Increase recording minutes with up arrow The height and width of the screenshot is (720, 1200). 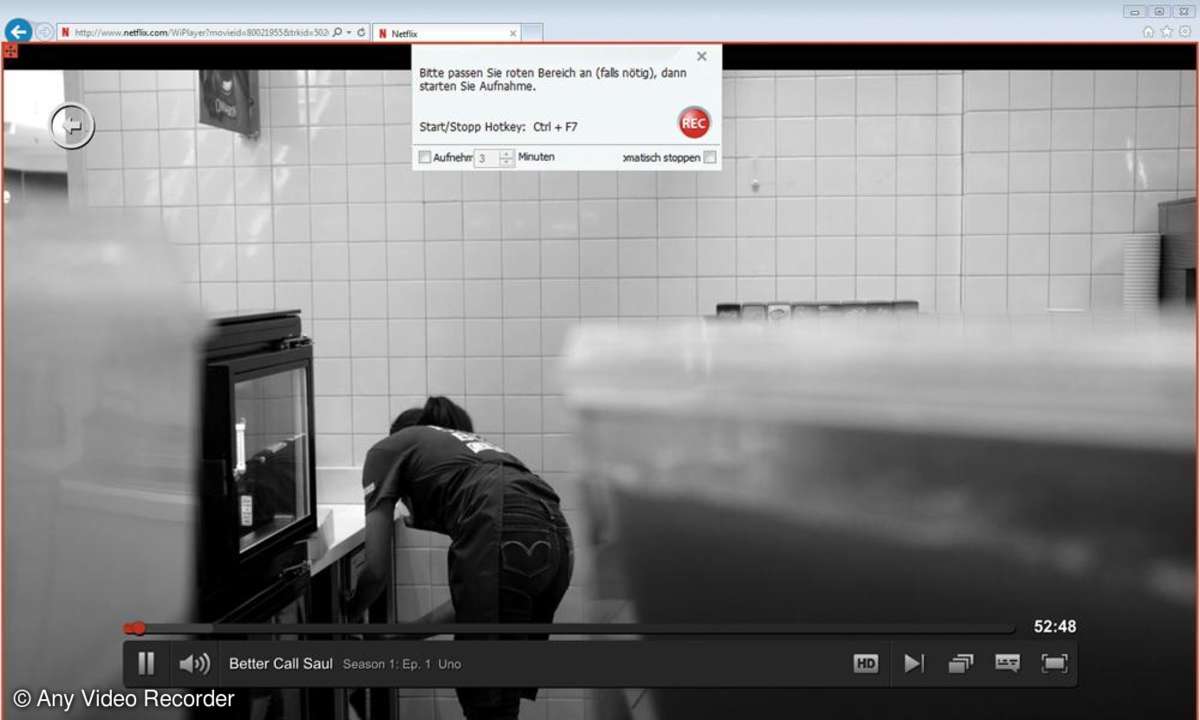point(507,154)
